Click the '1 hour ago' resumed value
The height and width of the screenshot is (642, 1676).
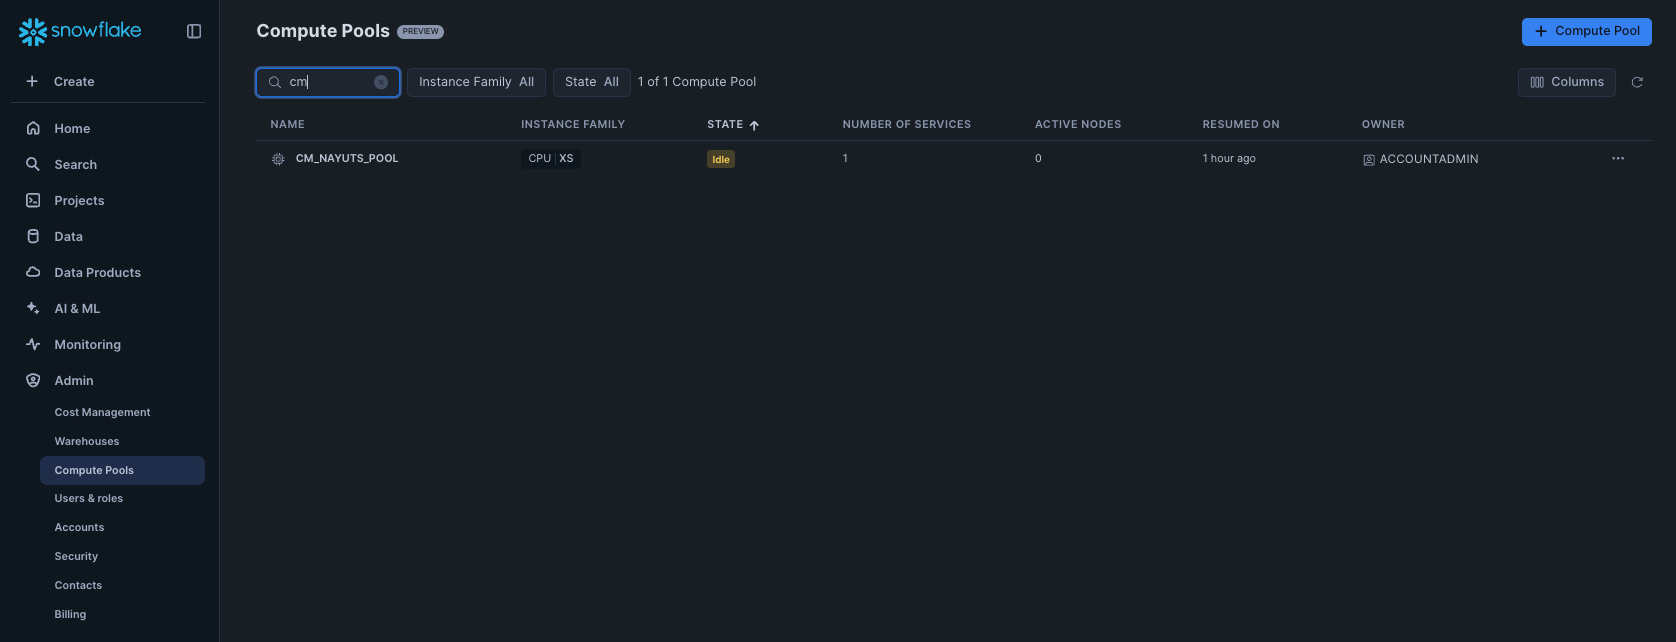pos(1229,158)
